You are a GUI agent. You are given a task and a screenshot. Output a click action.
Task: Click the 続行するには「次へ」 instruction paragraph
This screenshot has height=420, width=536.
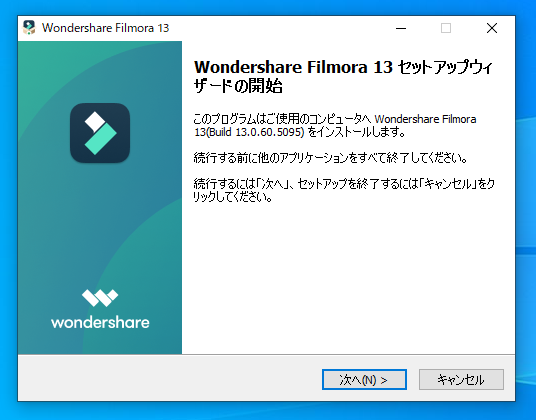pos(344,190)
